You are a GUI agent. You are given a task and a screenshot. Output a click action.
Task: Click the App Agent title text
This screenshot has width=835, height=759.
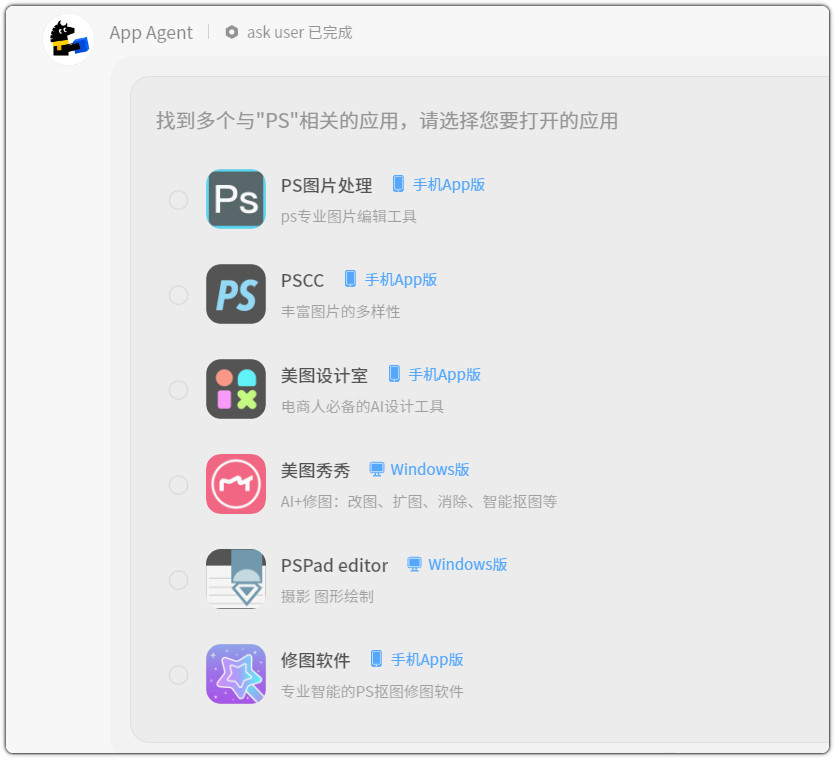pos(151,33)
